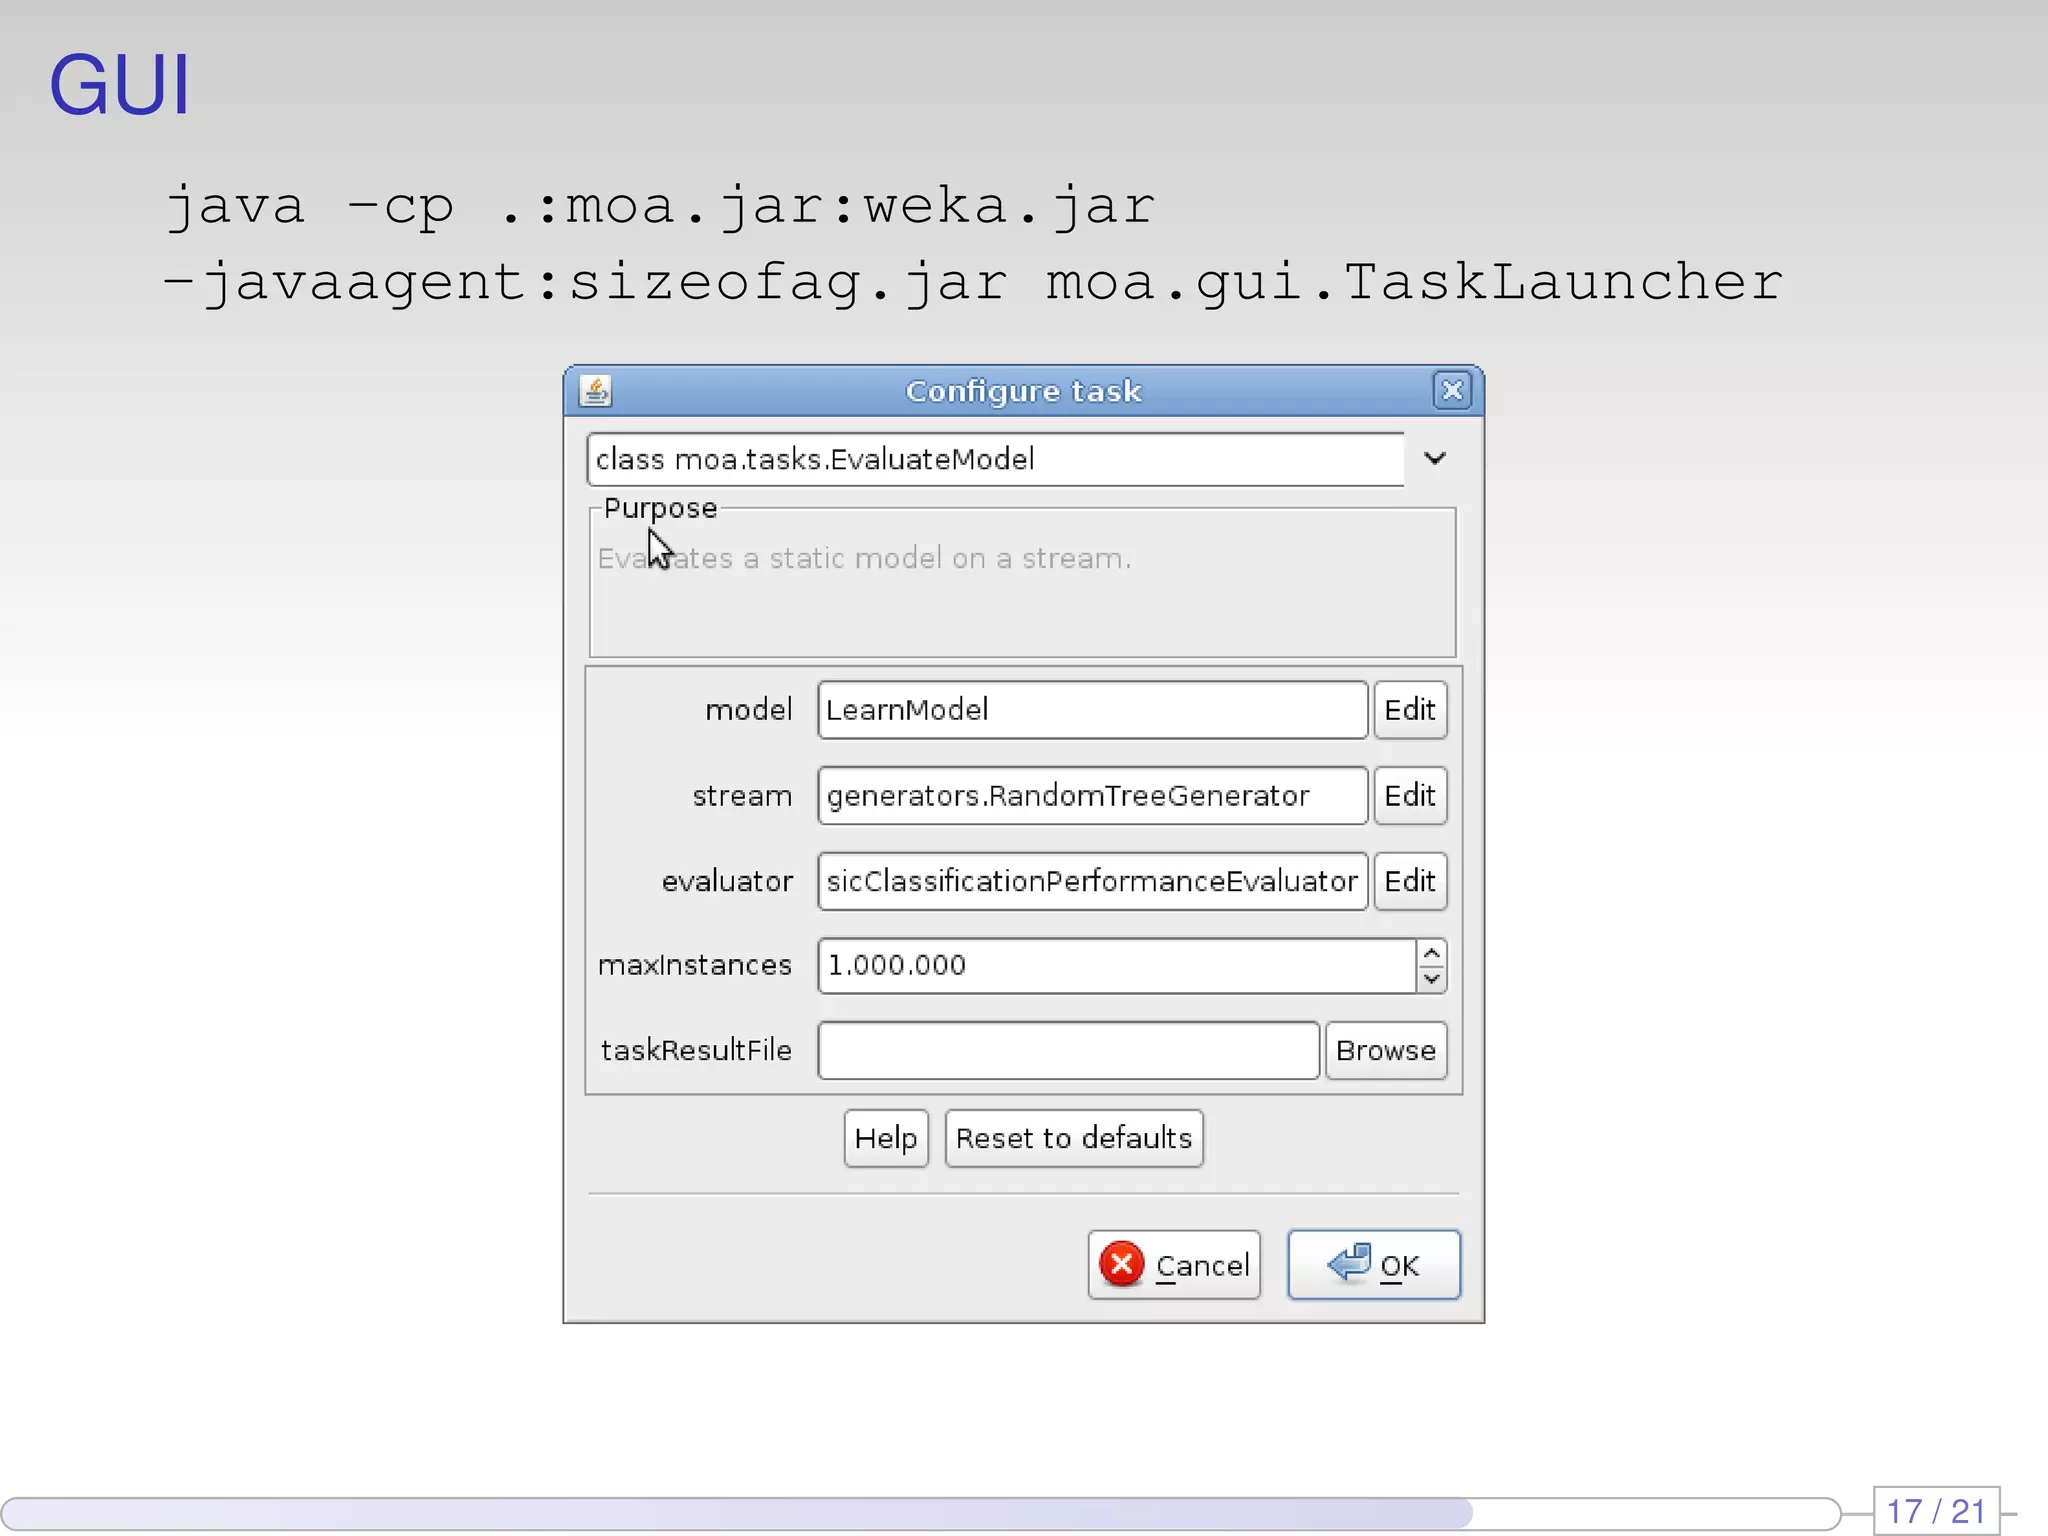Screen dimensions: 2048x1536
Task: Click the evaluator text field
Action: [x=1092, y=881]
